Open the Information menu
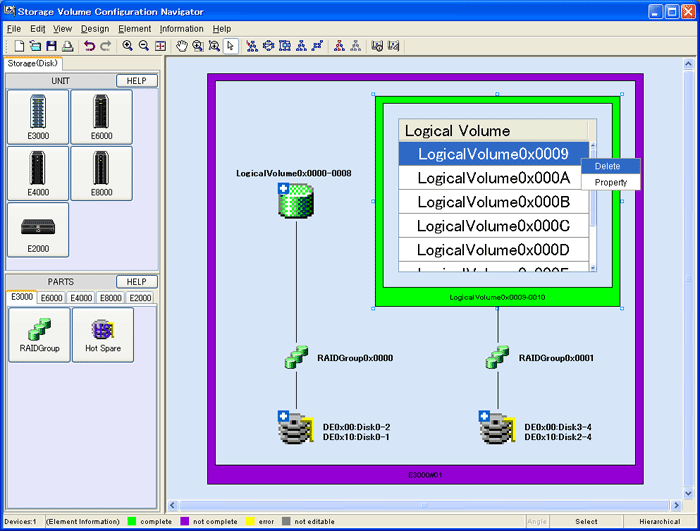The height and width of the screenshot is (531, 700). coord(181,29)
